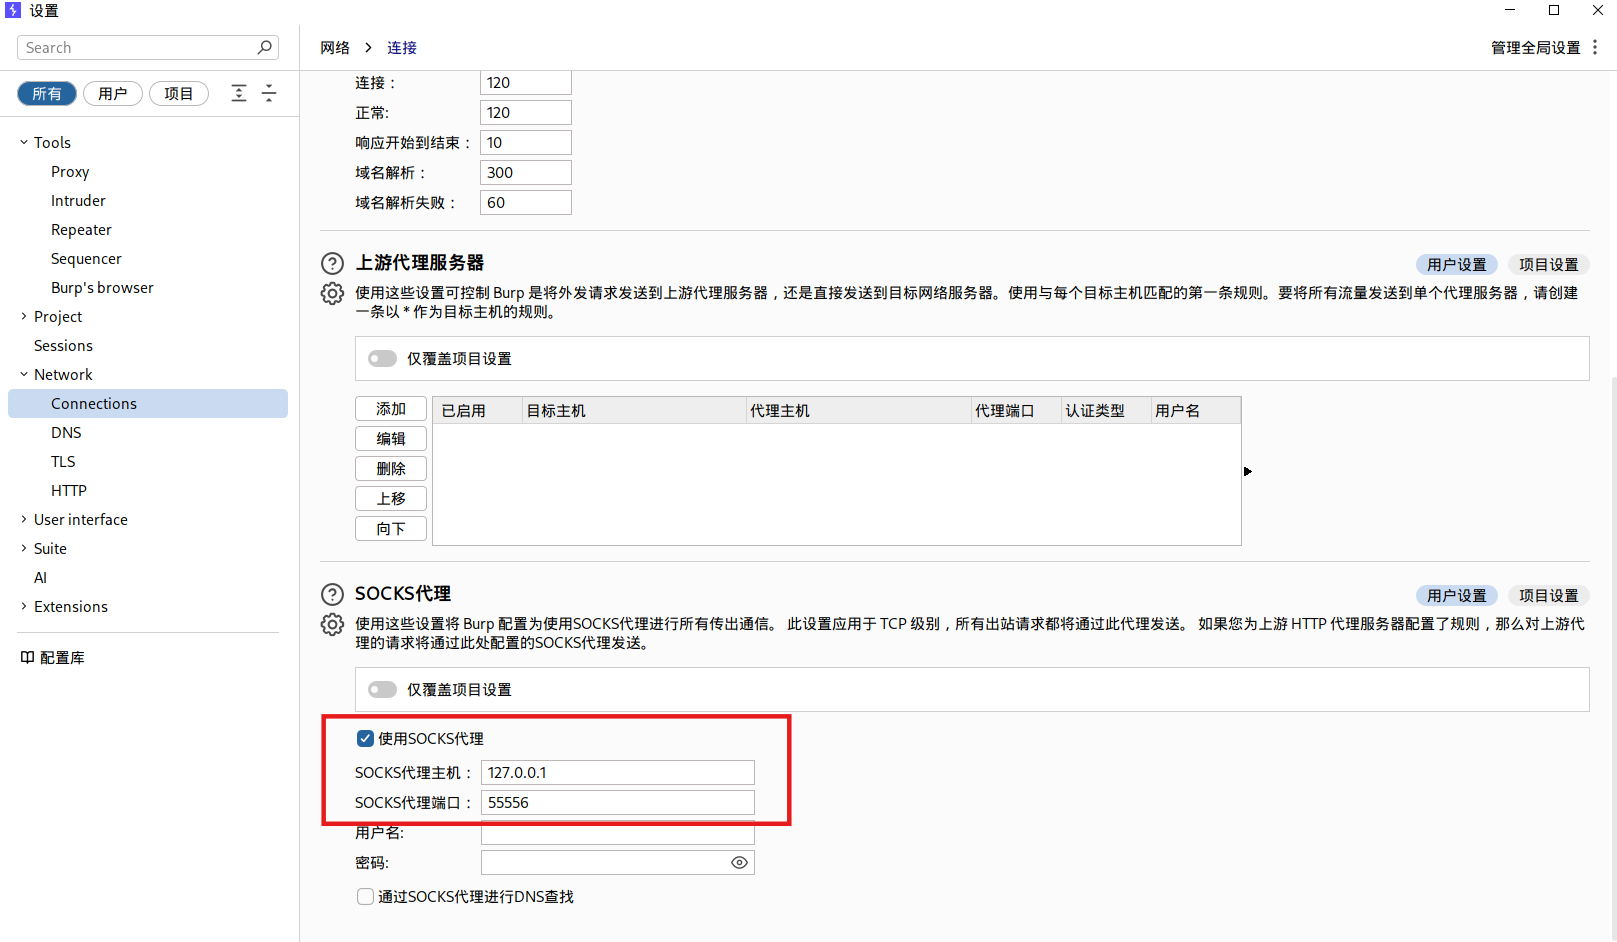Click the 删除 button
Viewport: 1617px width, 942px height.
tap(391, 469)
